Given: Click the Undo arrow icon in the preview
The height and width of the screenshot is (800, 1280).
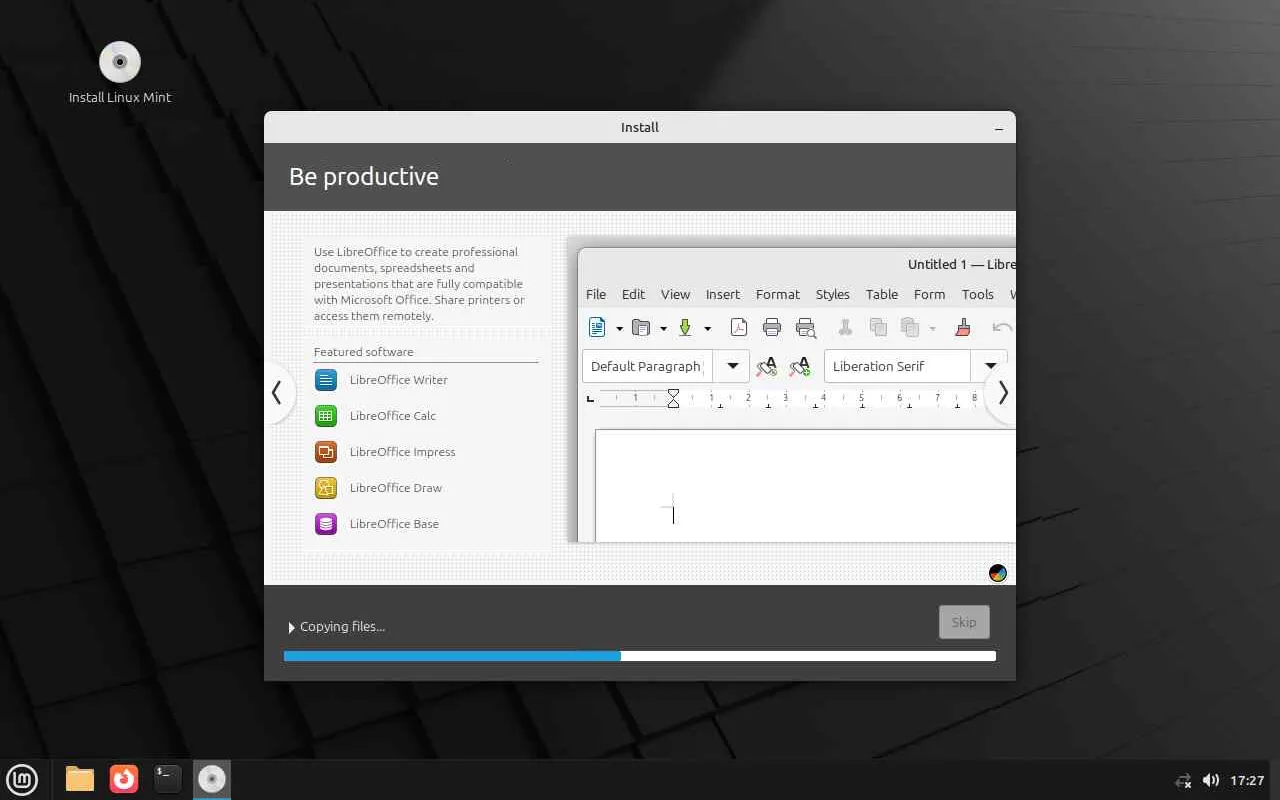Looking at the screenshot, I should [1002, 327].
